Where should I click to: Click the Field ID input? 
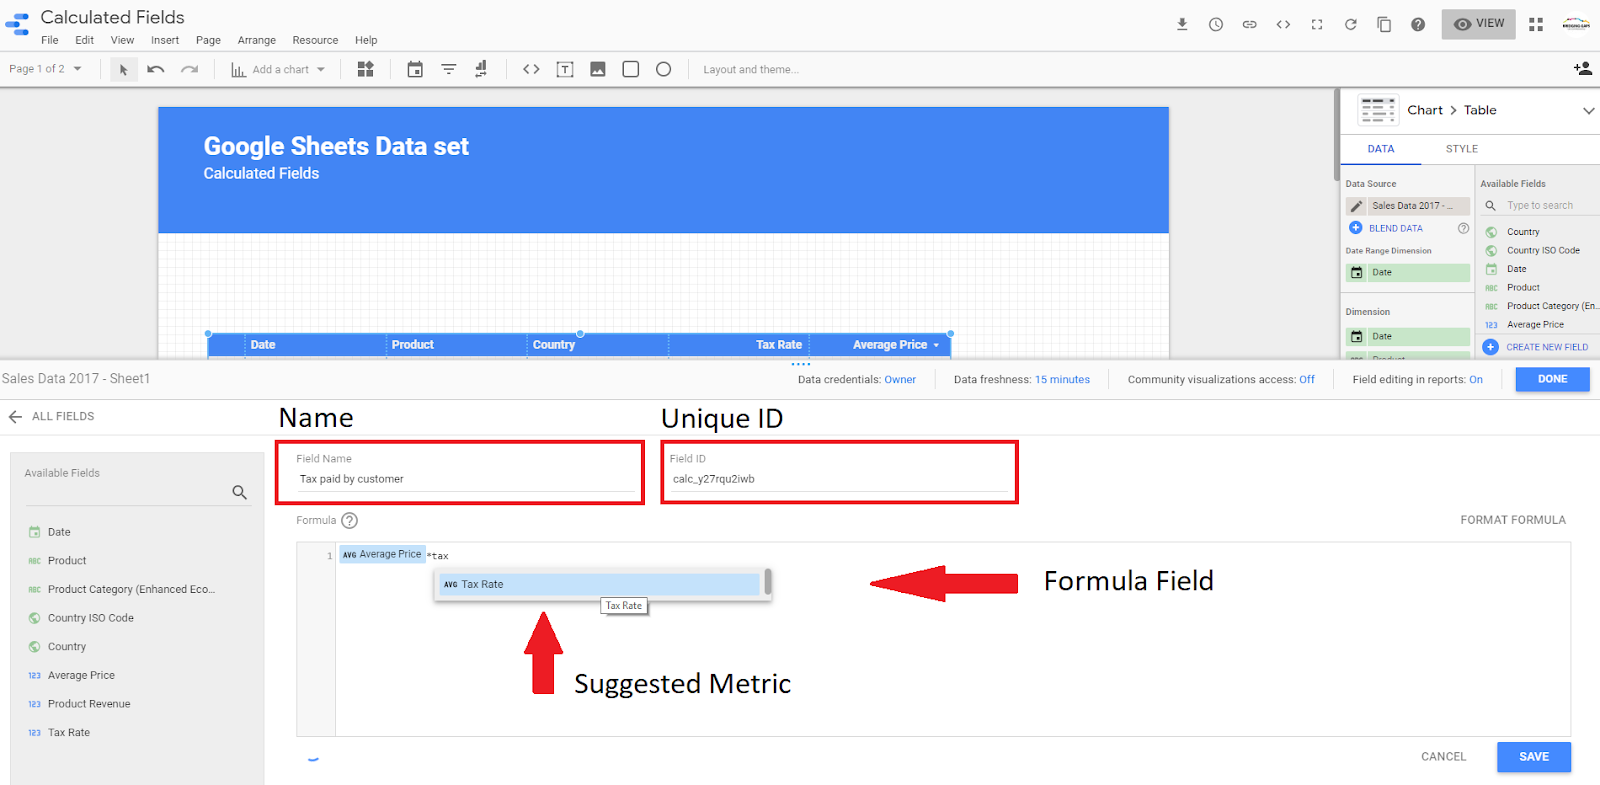click(839, 479)
